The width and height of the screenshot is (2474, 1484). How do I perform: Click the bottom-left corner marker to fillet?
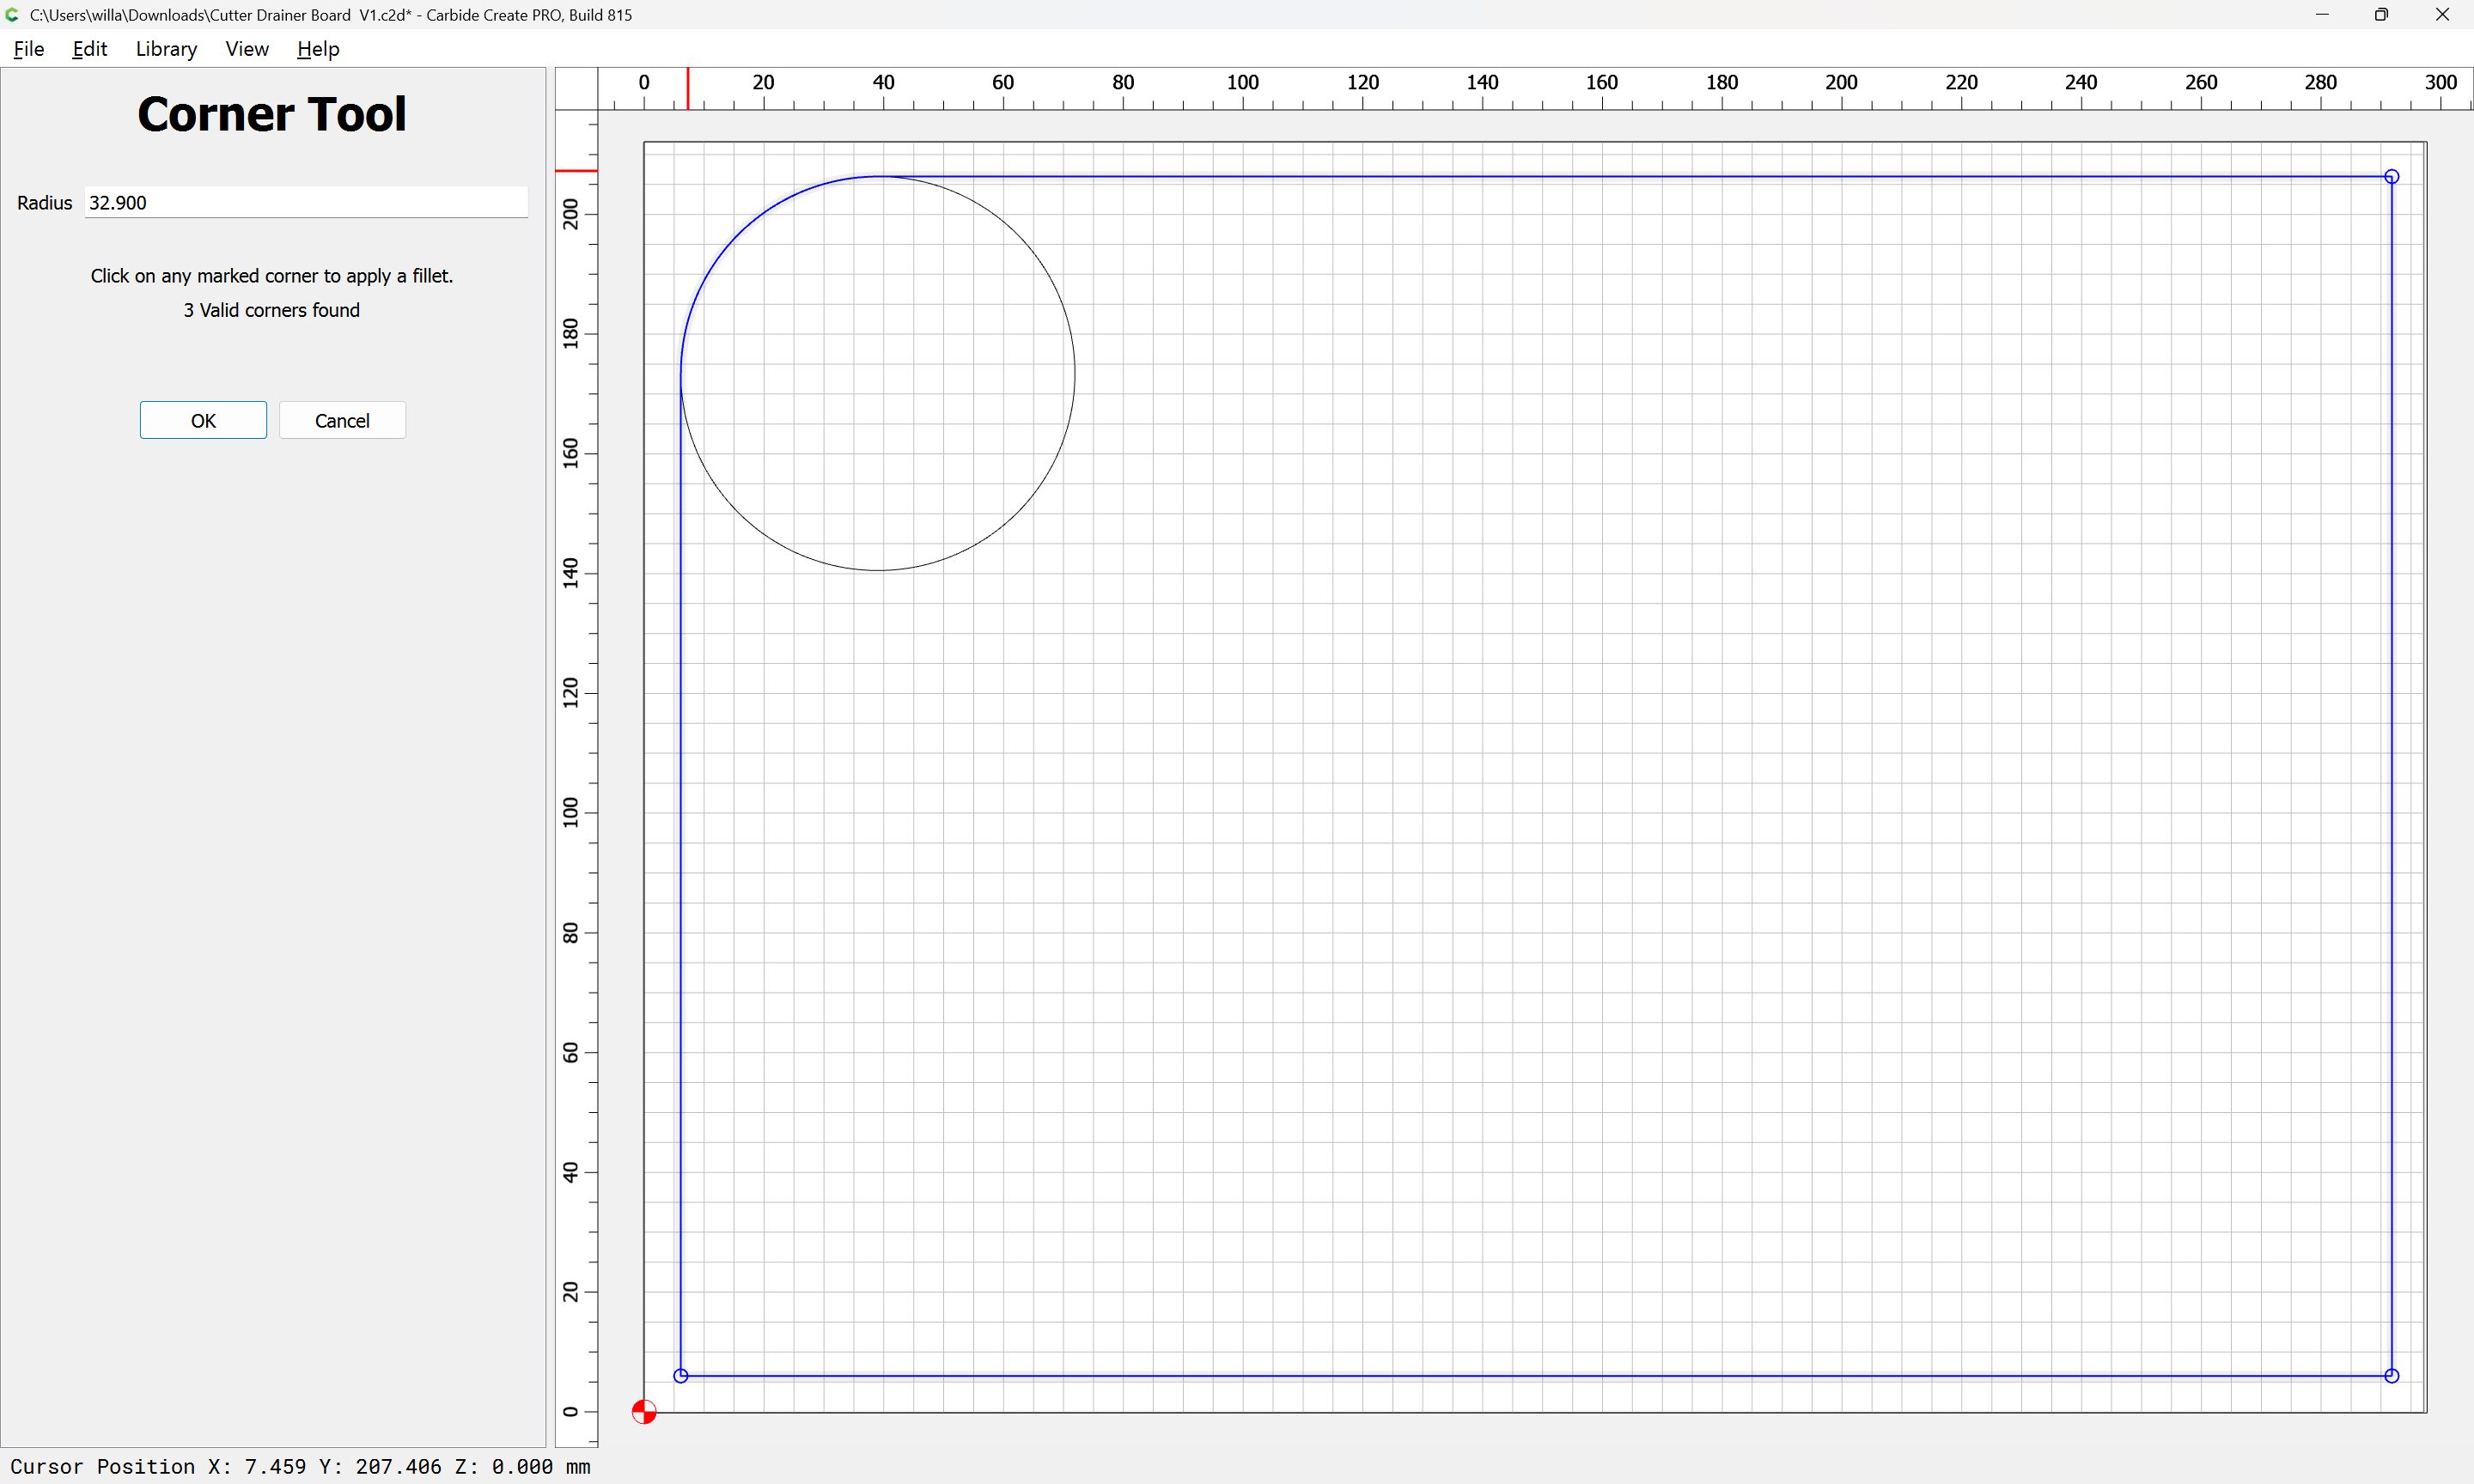click(681, 1376)
